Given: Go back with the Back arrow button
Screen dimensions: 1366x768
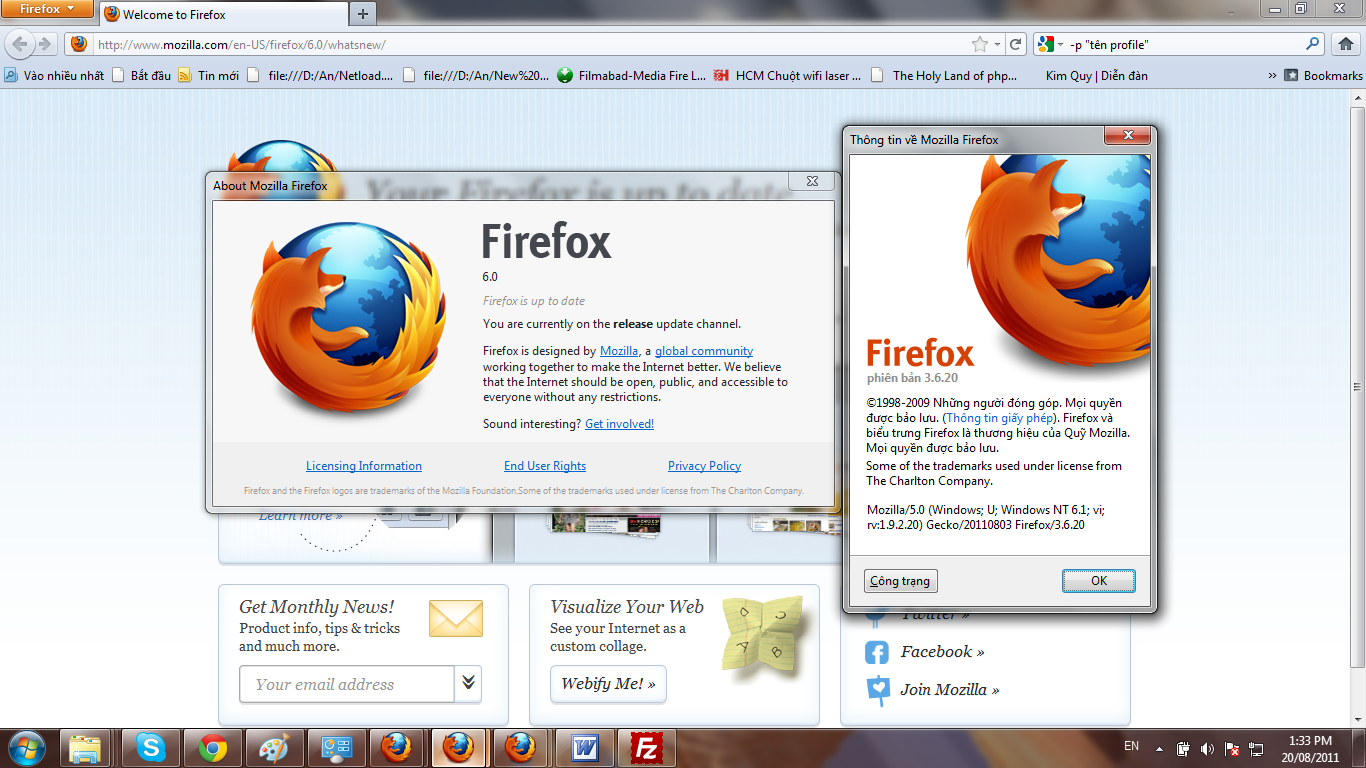Looking at the screenshot, I should pyautogui.click(x=19, y=44).
